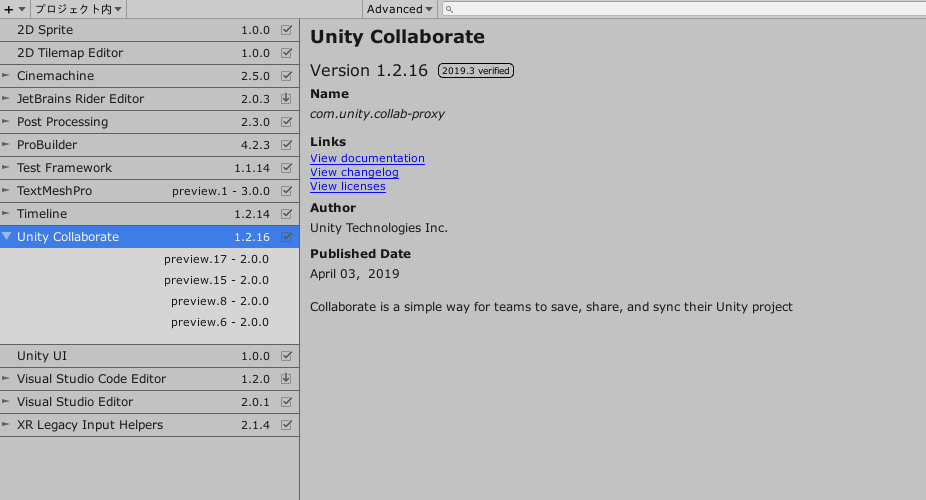The width and height of the screenshot is (926, 500).
Task: Expand TextMeshPro versions arrow
Action: pos(6,190)
